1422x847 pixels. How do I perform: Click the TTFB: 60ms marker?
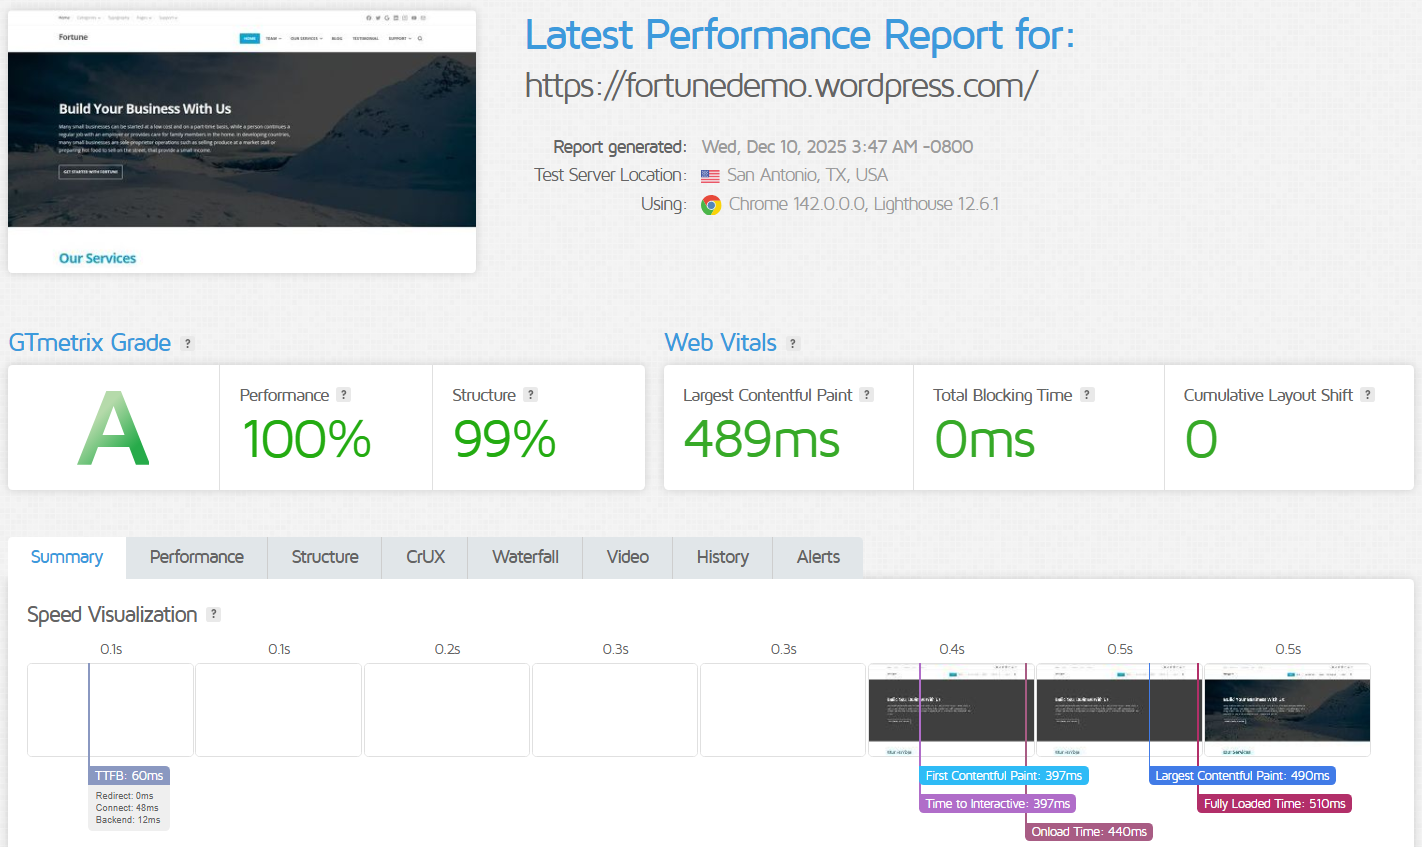tap(129, 776)
